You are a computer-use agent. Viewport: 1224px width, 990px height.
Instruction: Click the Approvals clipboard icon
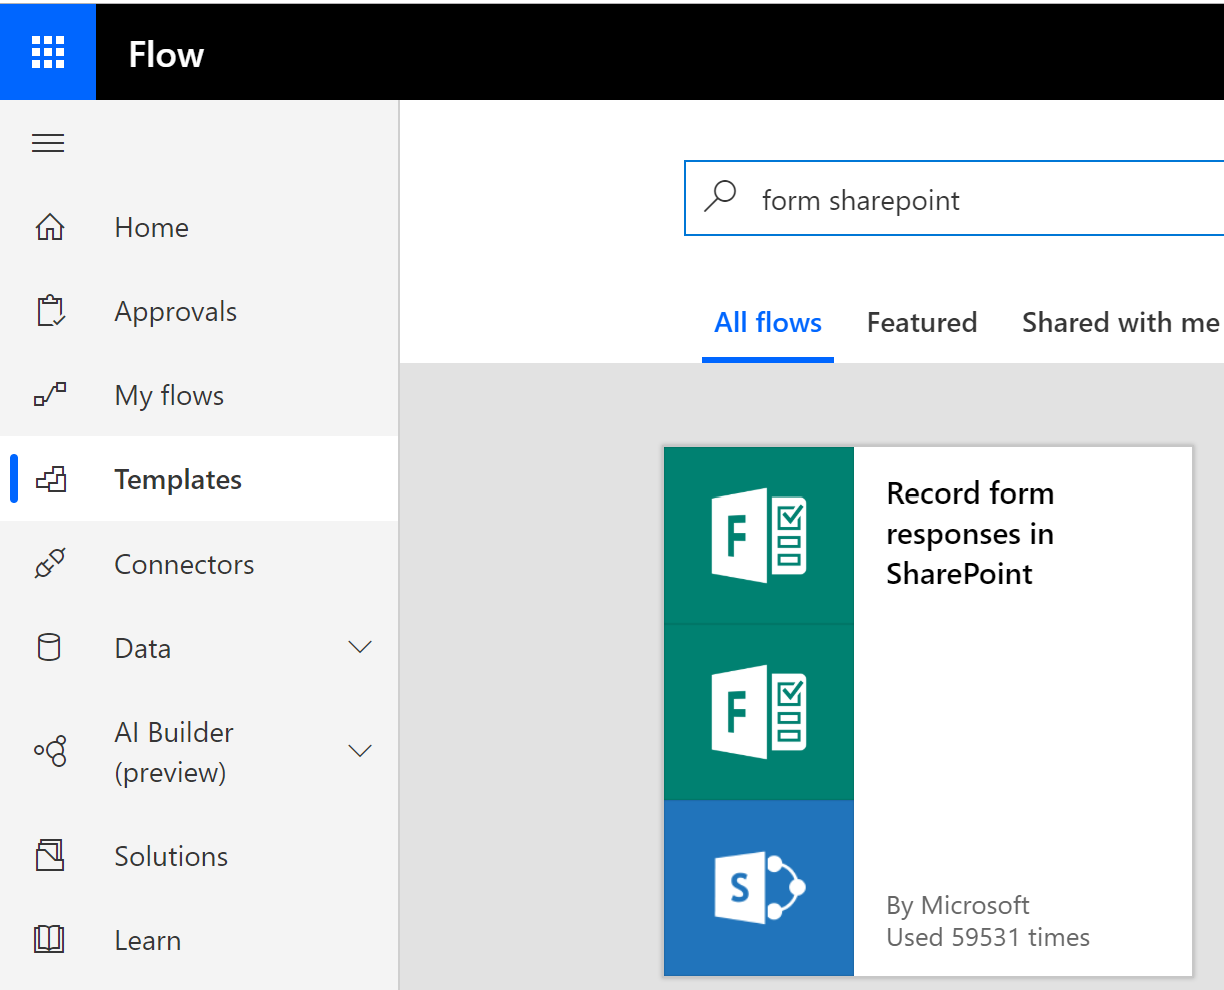click(50, 311)
